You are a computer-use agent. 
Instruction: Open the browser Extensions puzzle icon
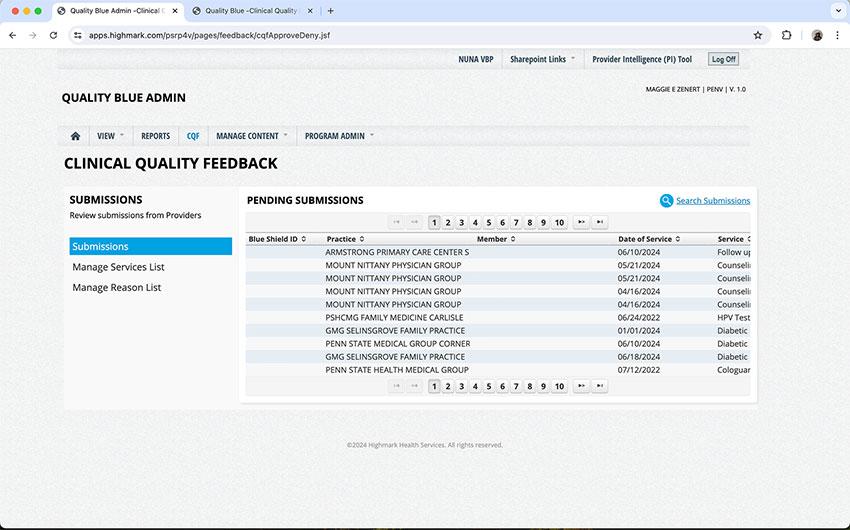point(786,35)
